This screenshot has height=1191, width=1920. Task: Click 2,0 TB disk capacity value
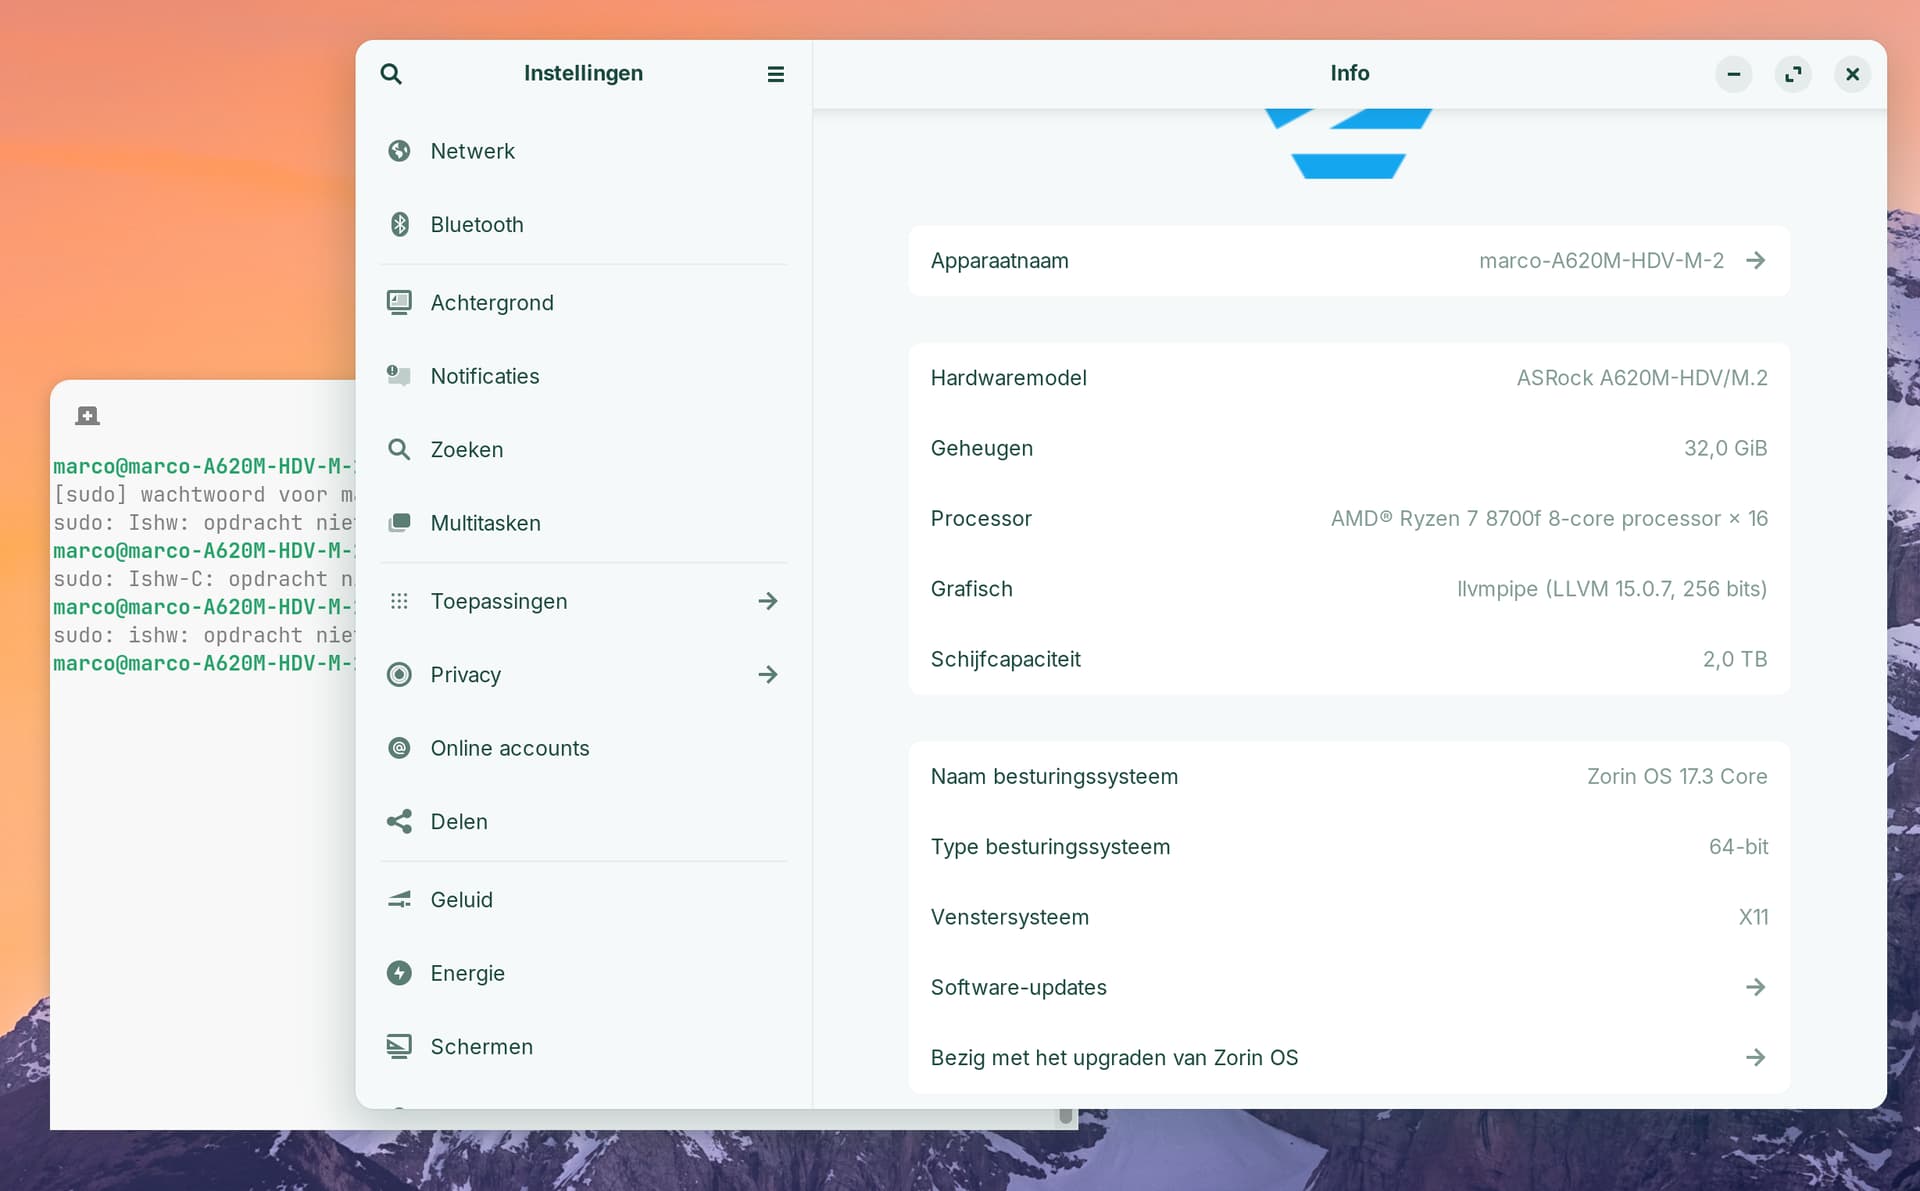point(1734,659)
